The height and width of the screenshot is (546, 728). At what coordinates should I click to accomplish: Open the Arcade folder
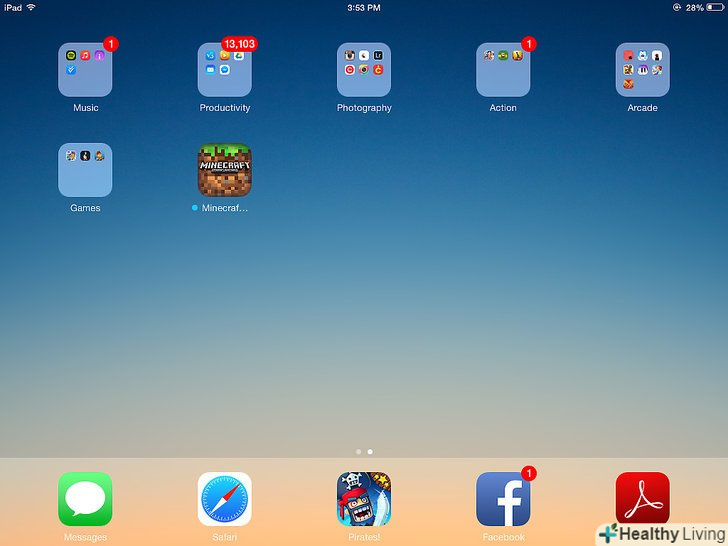(643, 70)
